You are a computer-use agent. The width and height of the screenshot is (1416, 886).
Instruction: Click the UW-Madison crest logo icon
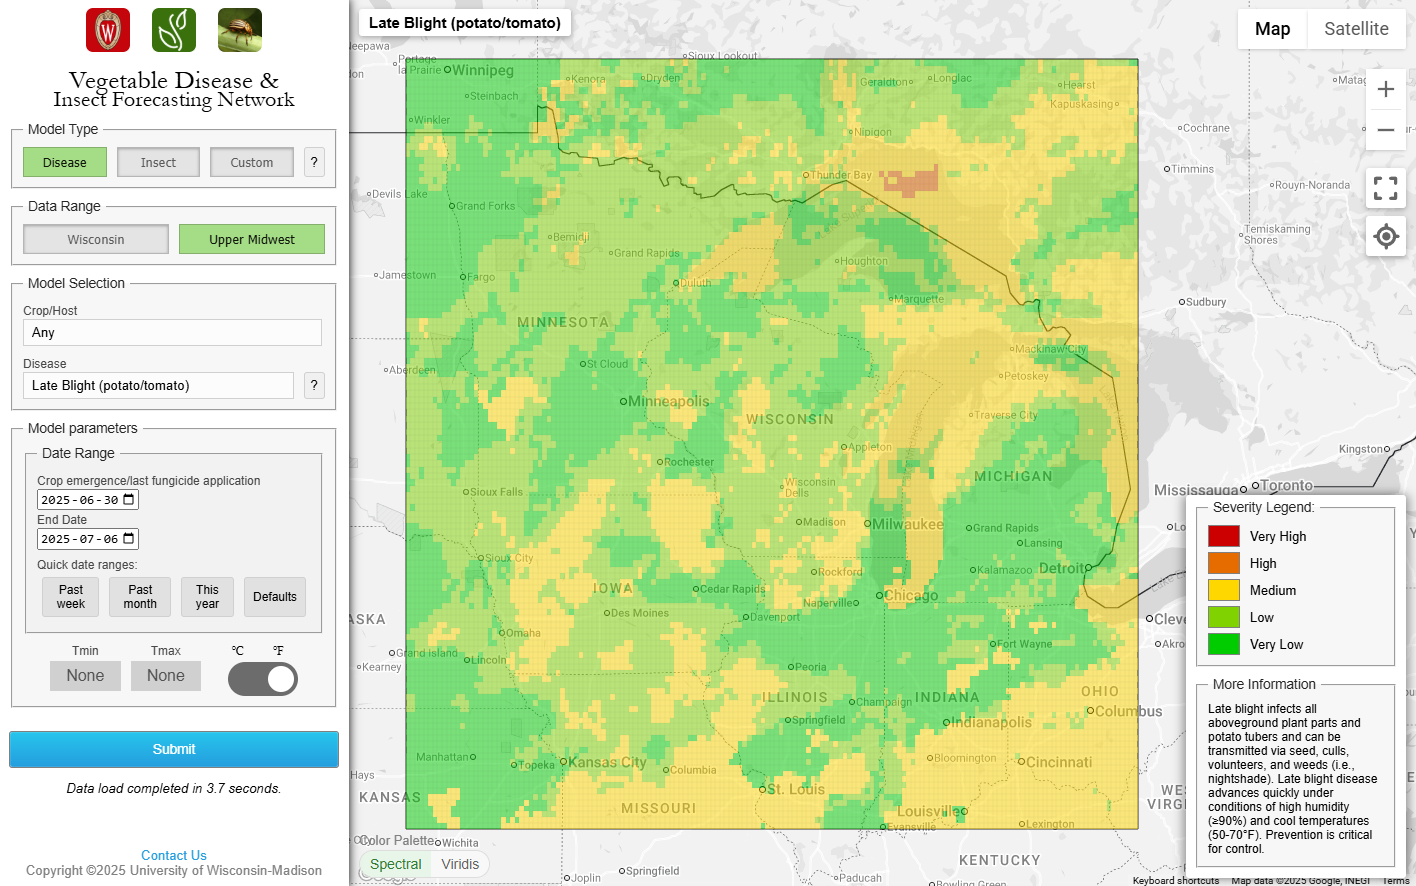[x=108, y=30]
